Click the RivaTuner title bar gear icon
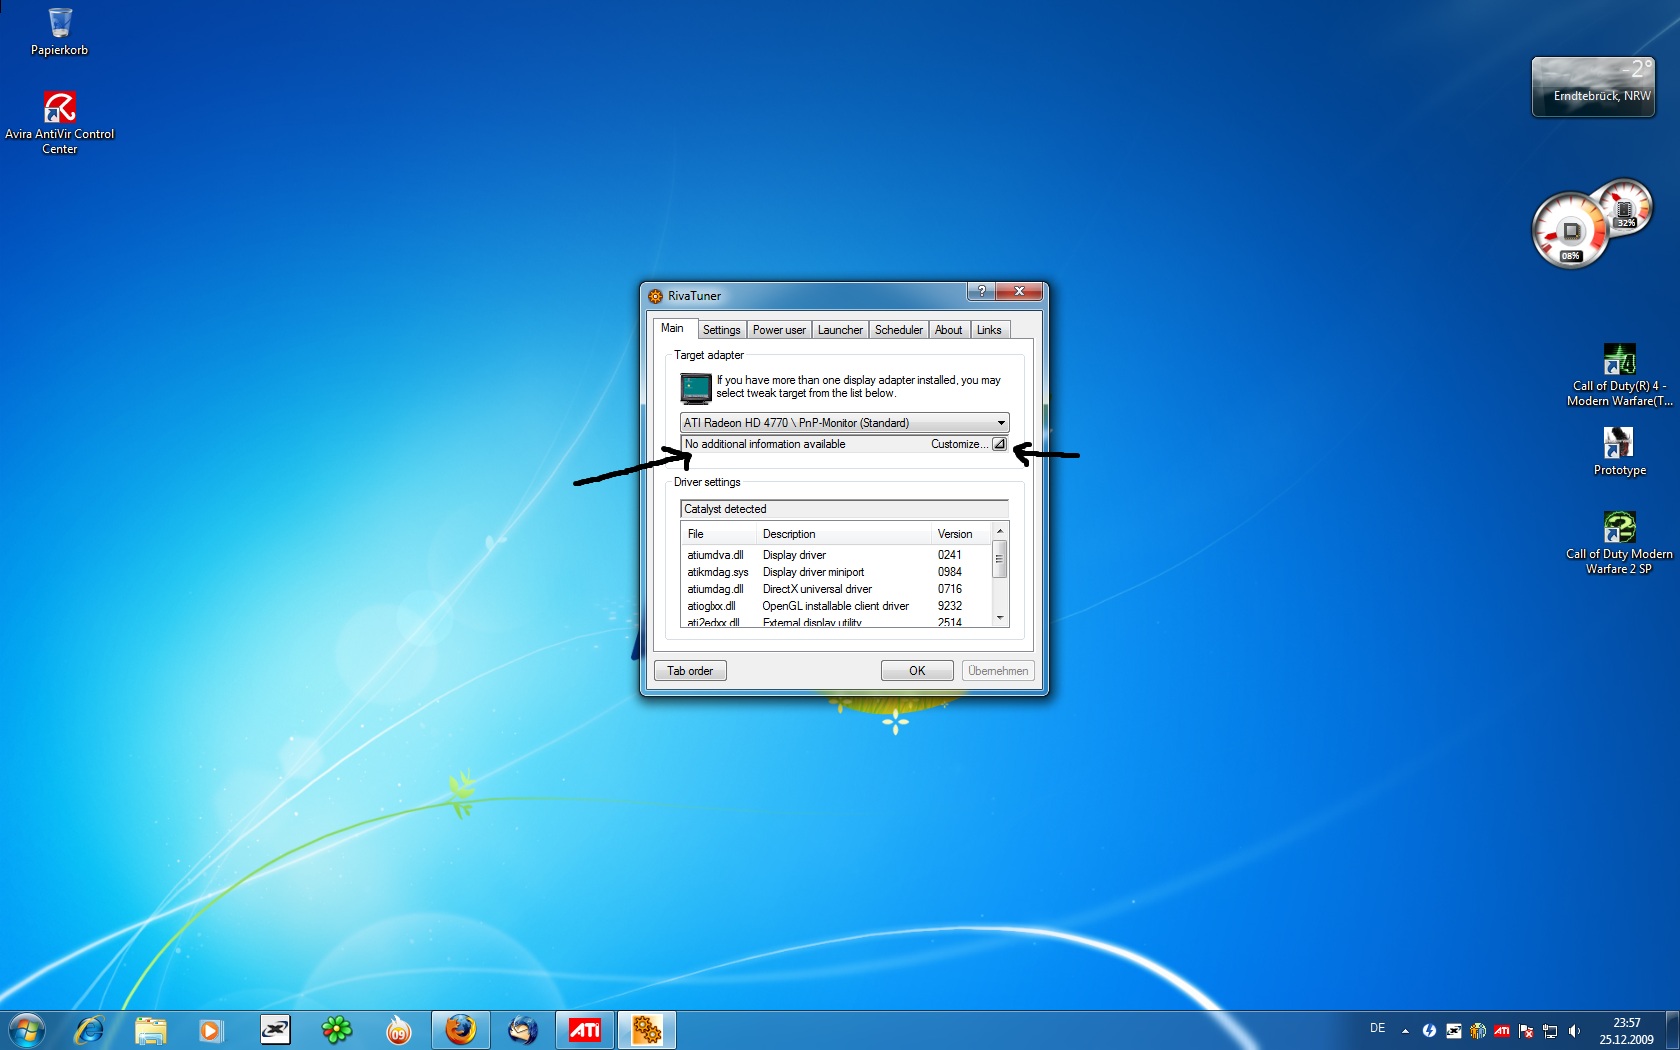Screen dimensions: 1680x1050 click(x=656, y=296)
